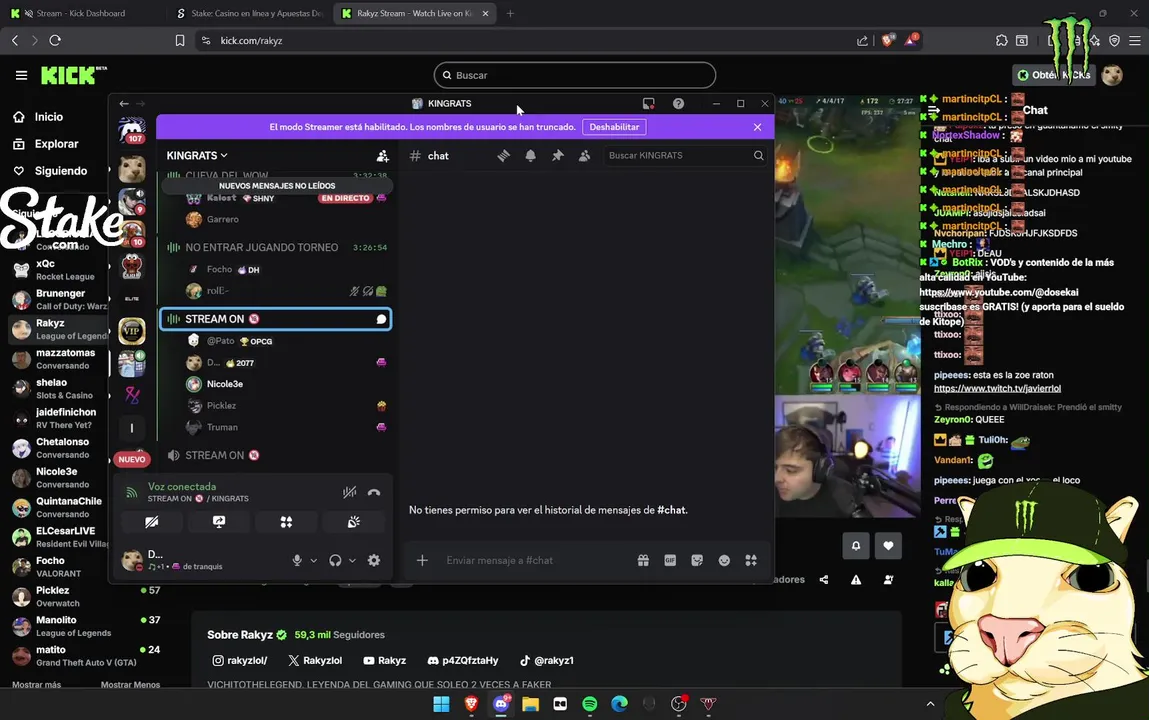Open Spotify from Windows taskbar

click(x=590, y=704)
